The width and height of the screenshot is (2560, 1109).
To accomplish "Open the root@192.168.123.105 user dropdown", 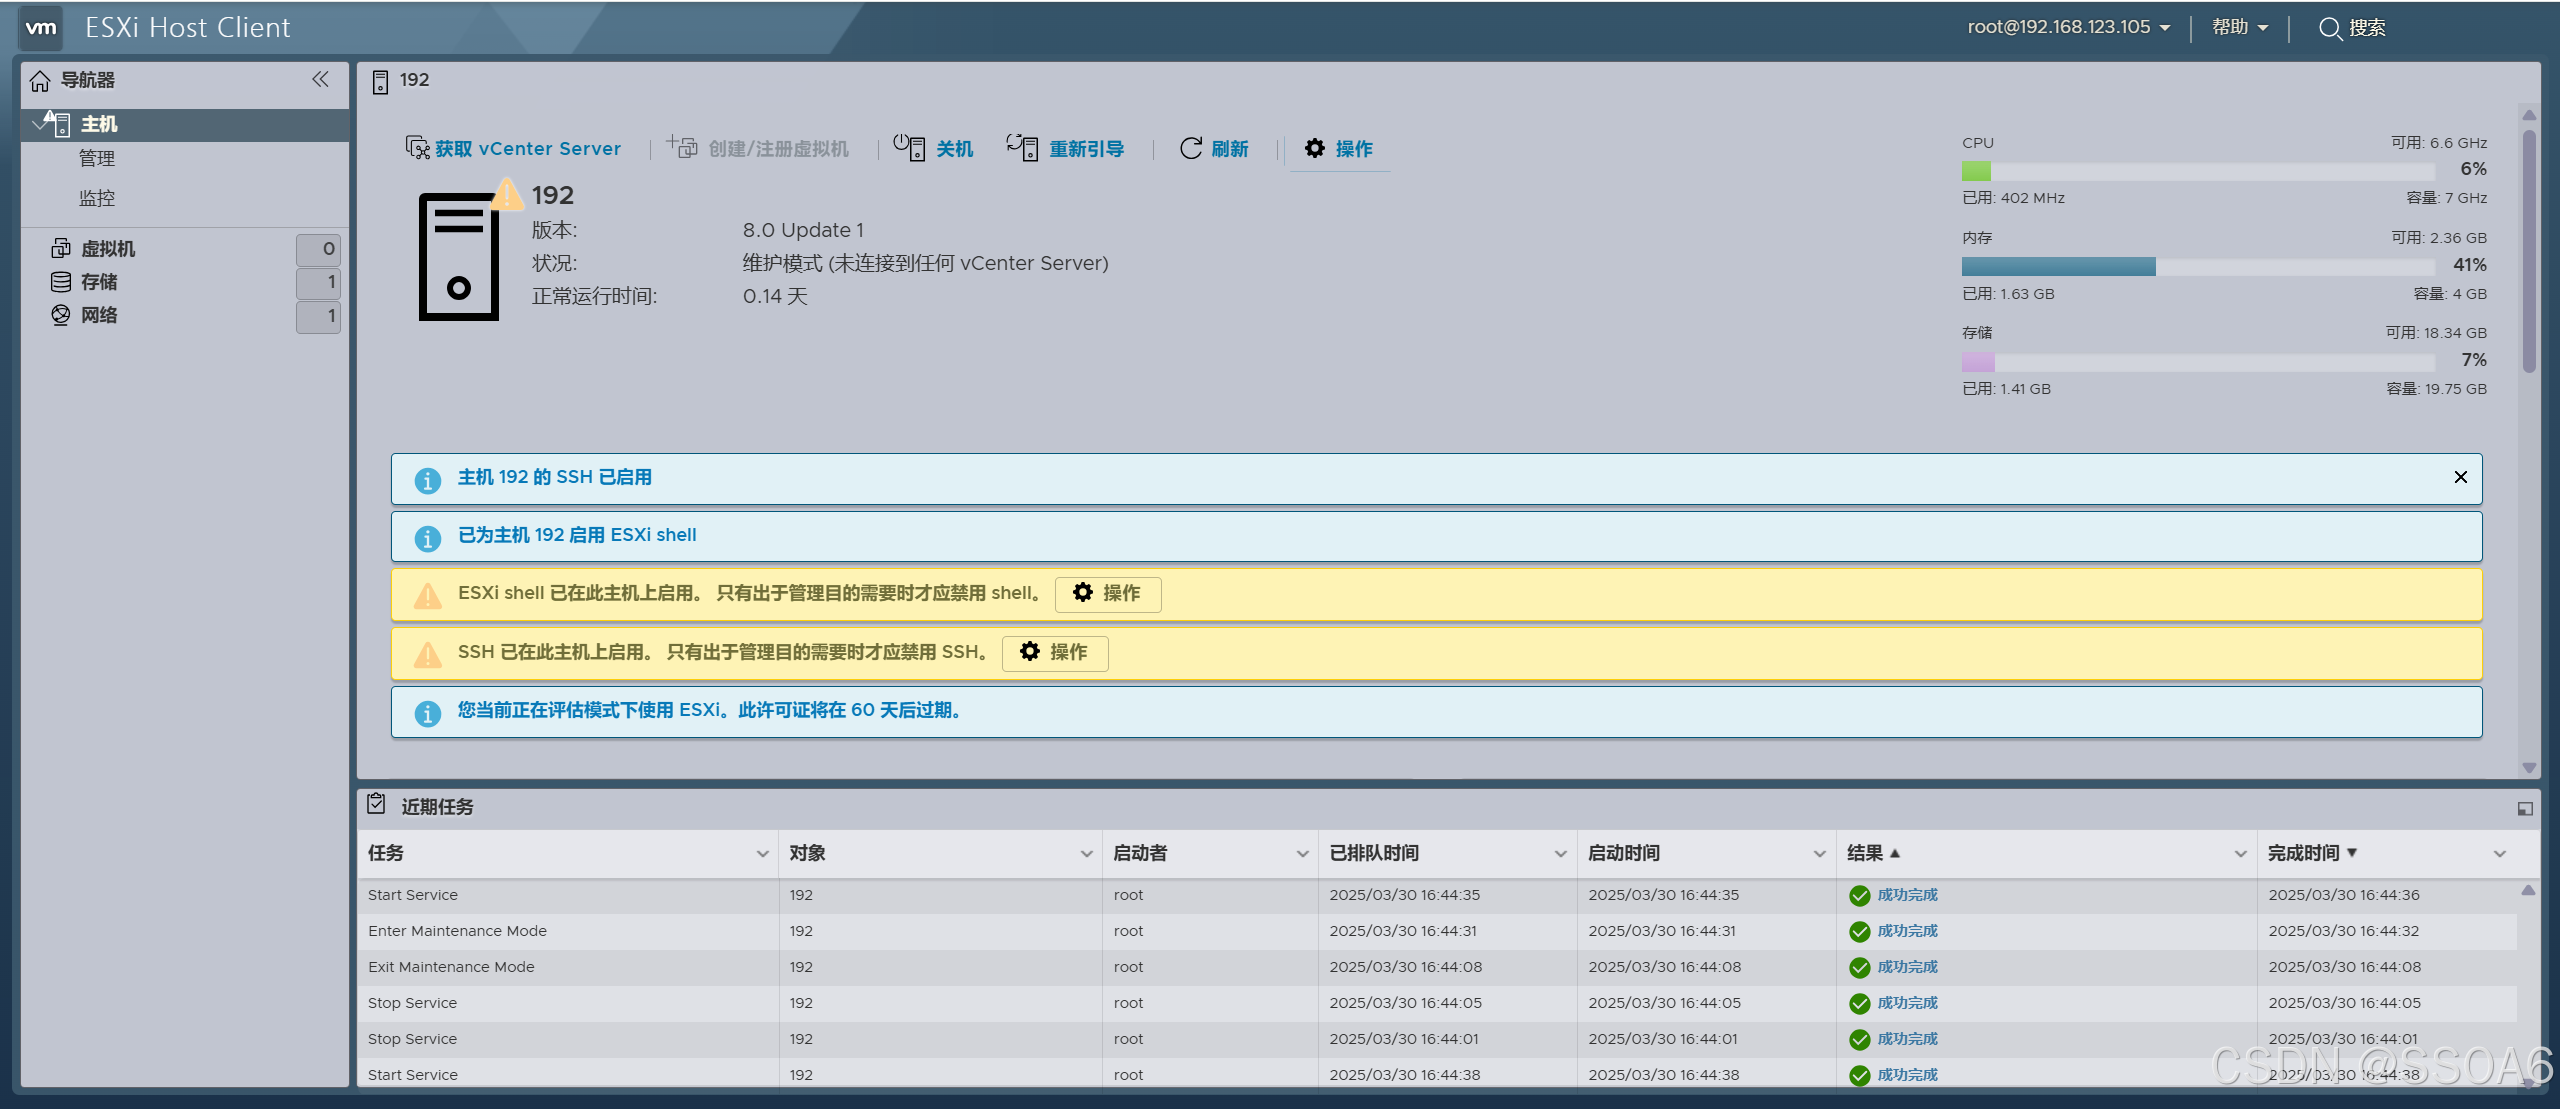I will tap(2067, 28).
